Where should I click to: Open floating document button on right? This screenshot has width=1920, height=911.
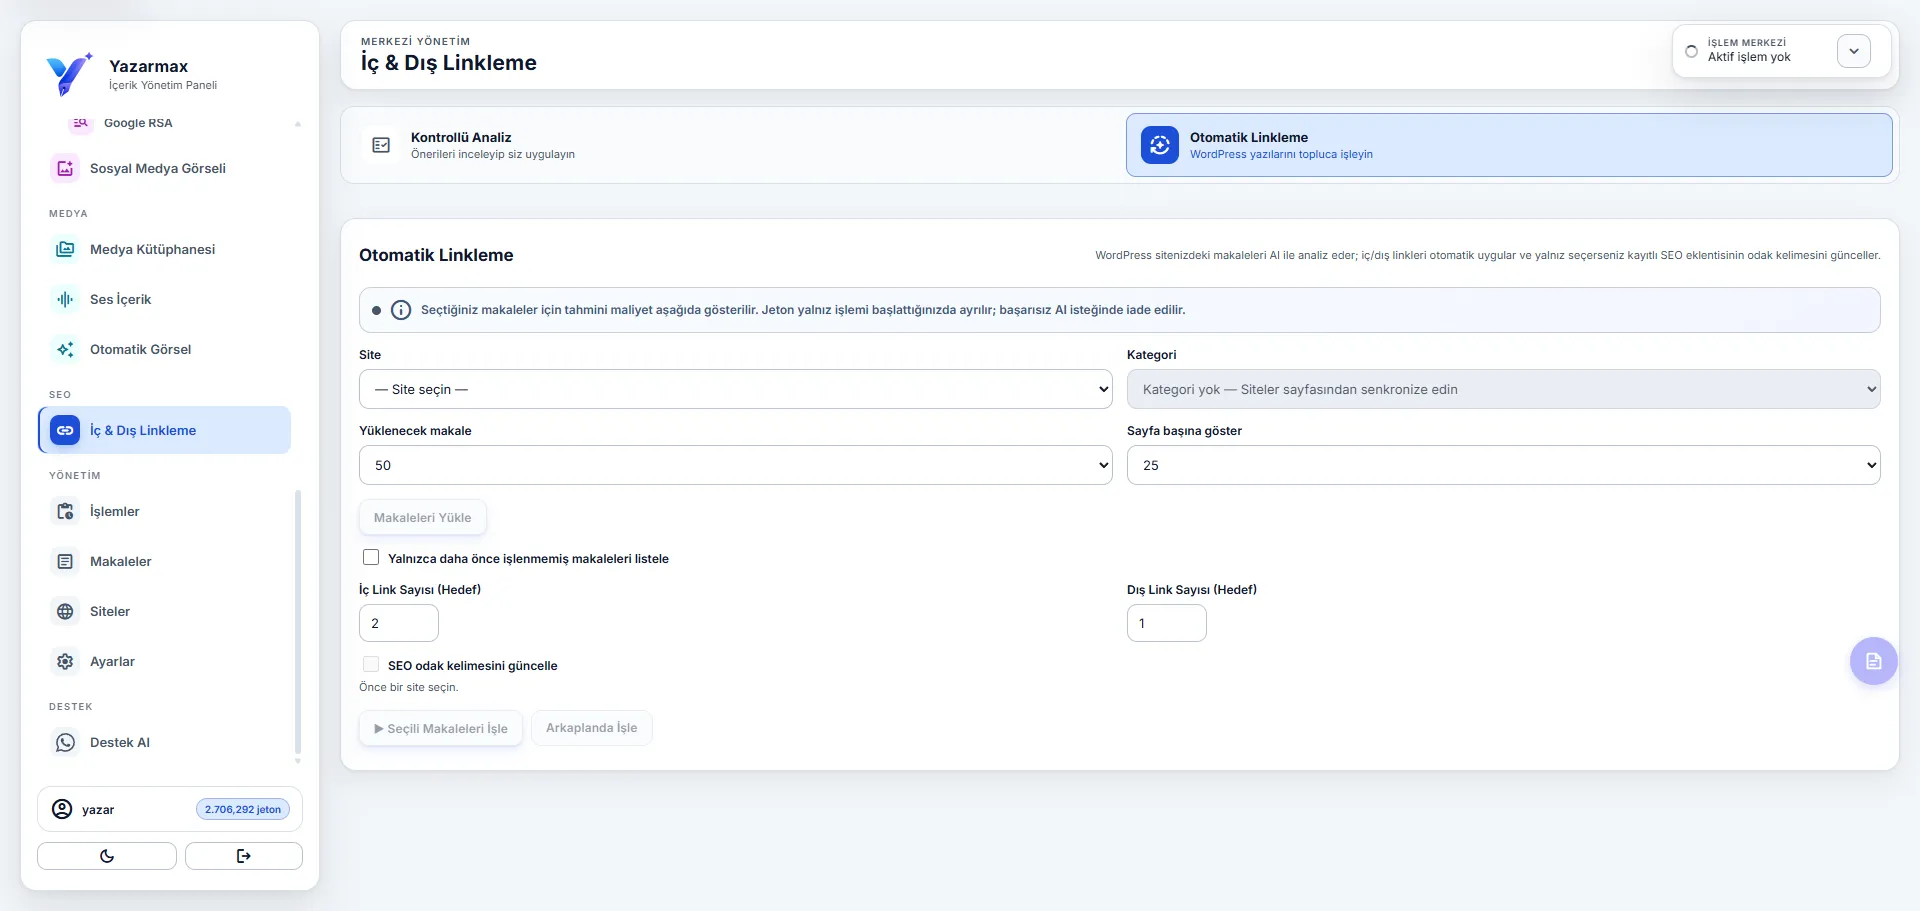tap(1873, 661)
